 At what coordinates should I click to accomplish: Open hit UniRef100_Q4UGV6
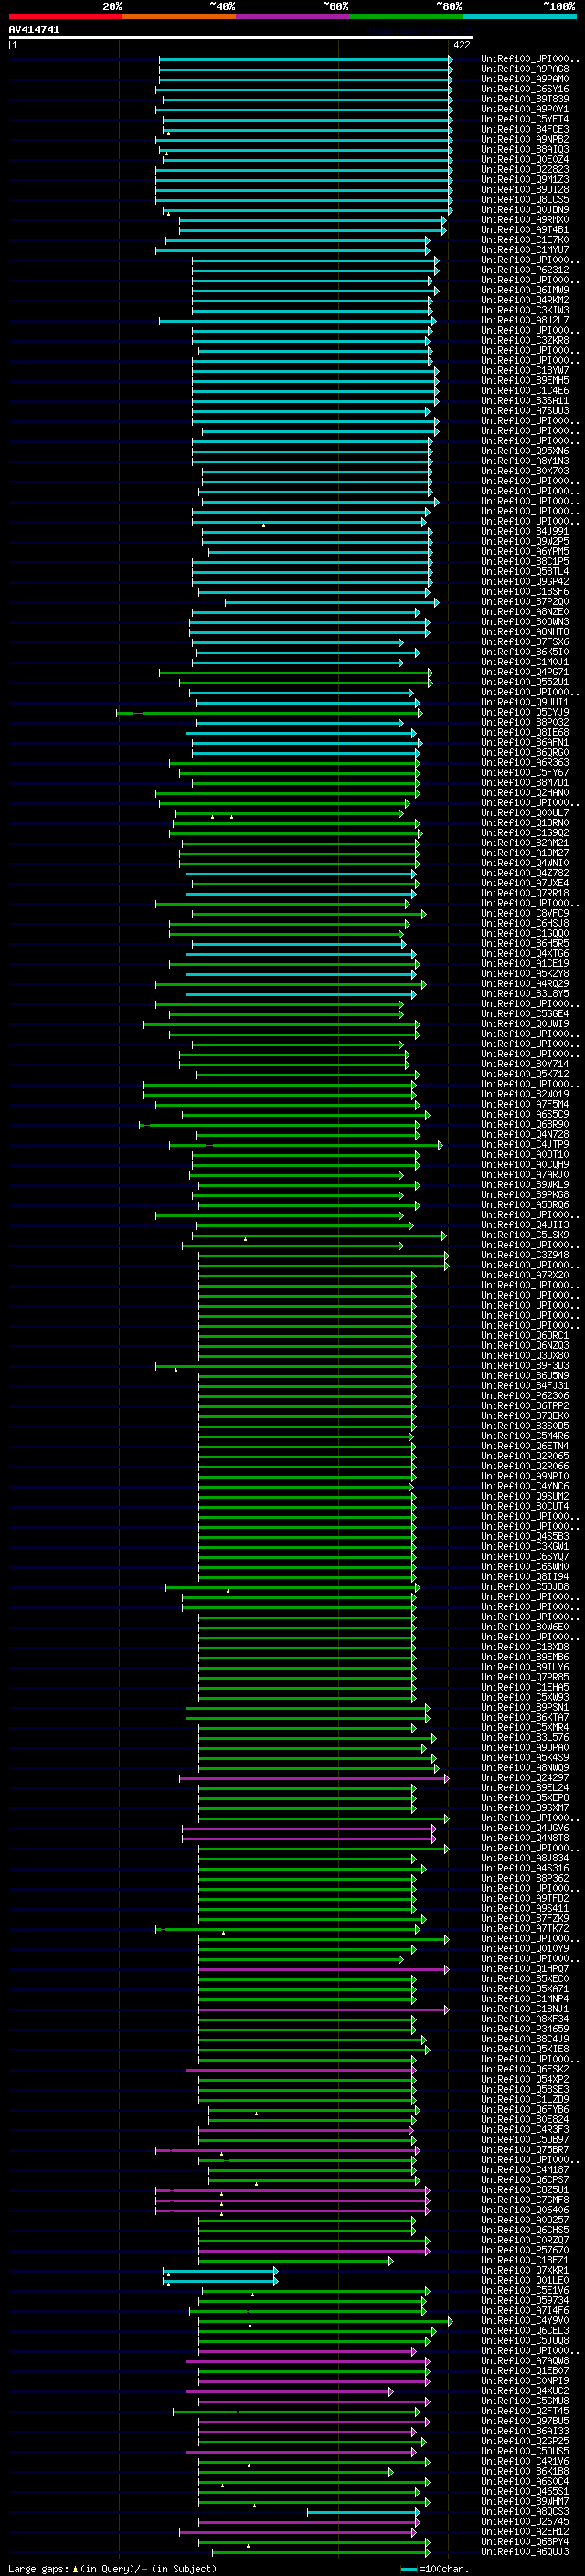pyautogui.click(x=525, y=1829)
